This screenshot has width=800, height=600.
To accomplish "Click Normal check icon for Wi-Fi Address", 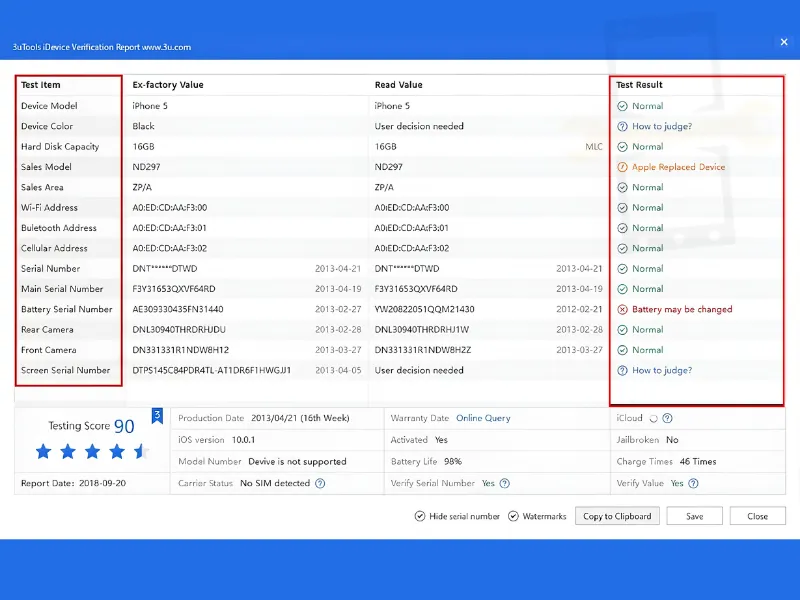I will tap(622, 208).
